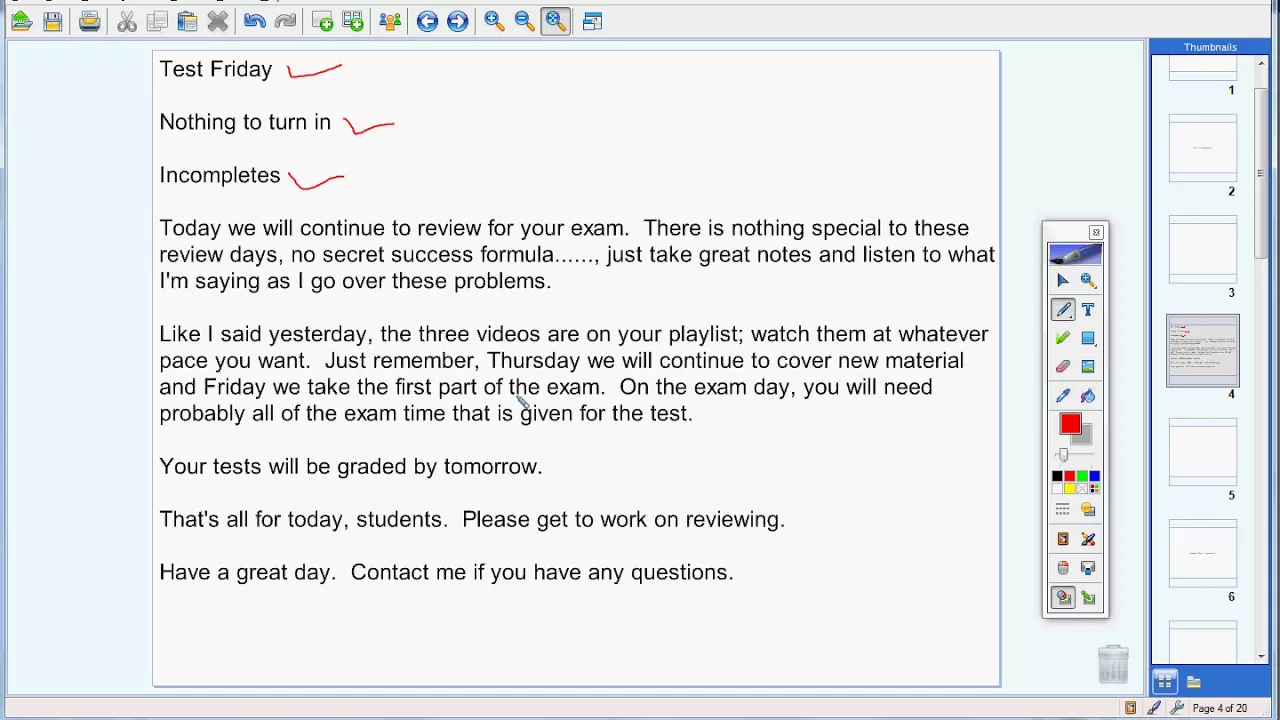Choose the Text tool

[1088, 310]
